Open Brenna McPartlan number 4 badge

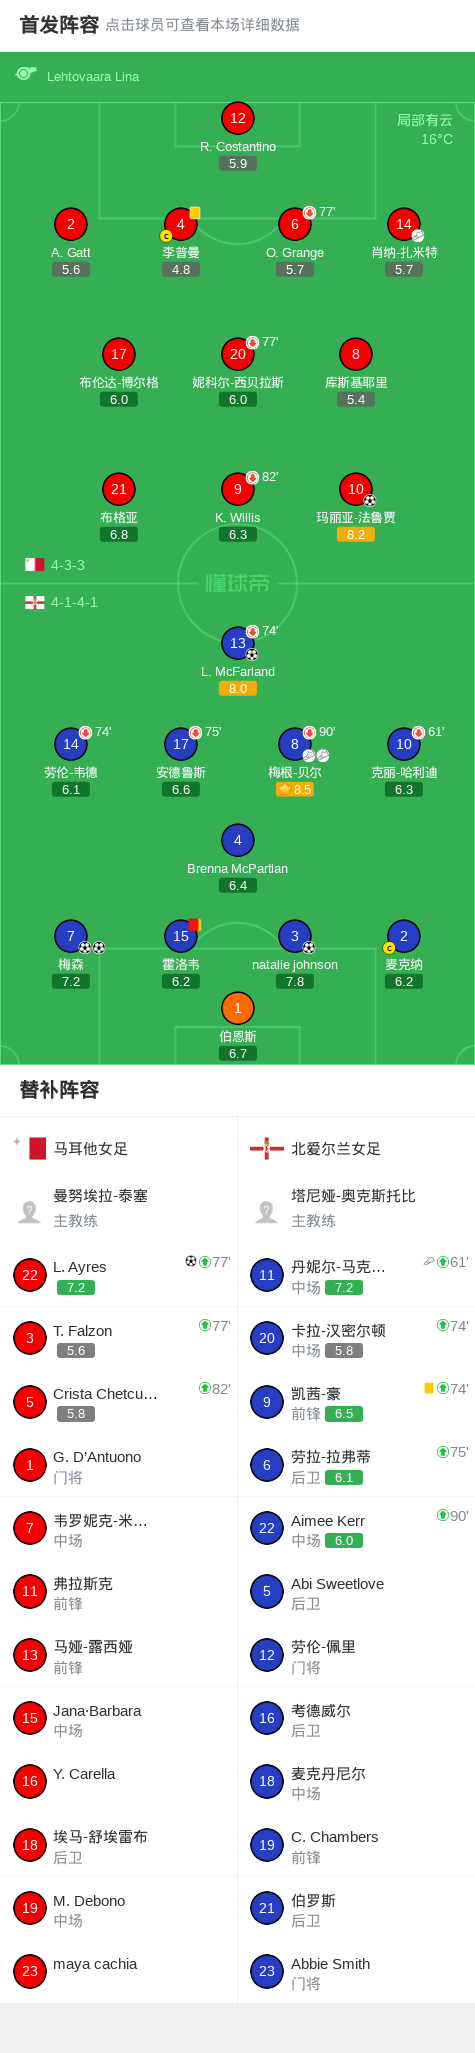[238, 840]
